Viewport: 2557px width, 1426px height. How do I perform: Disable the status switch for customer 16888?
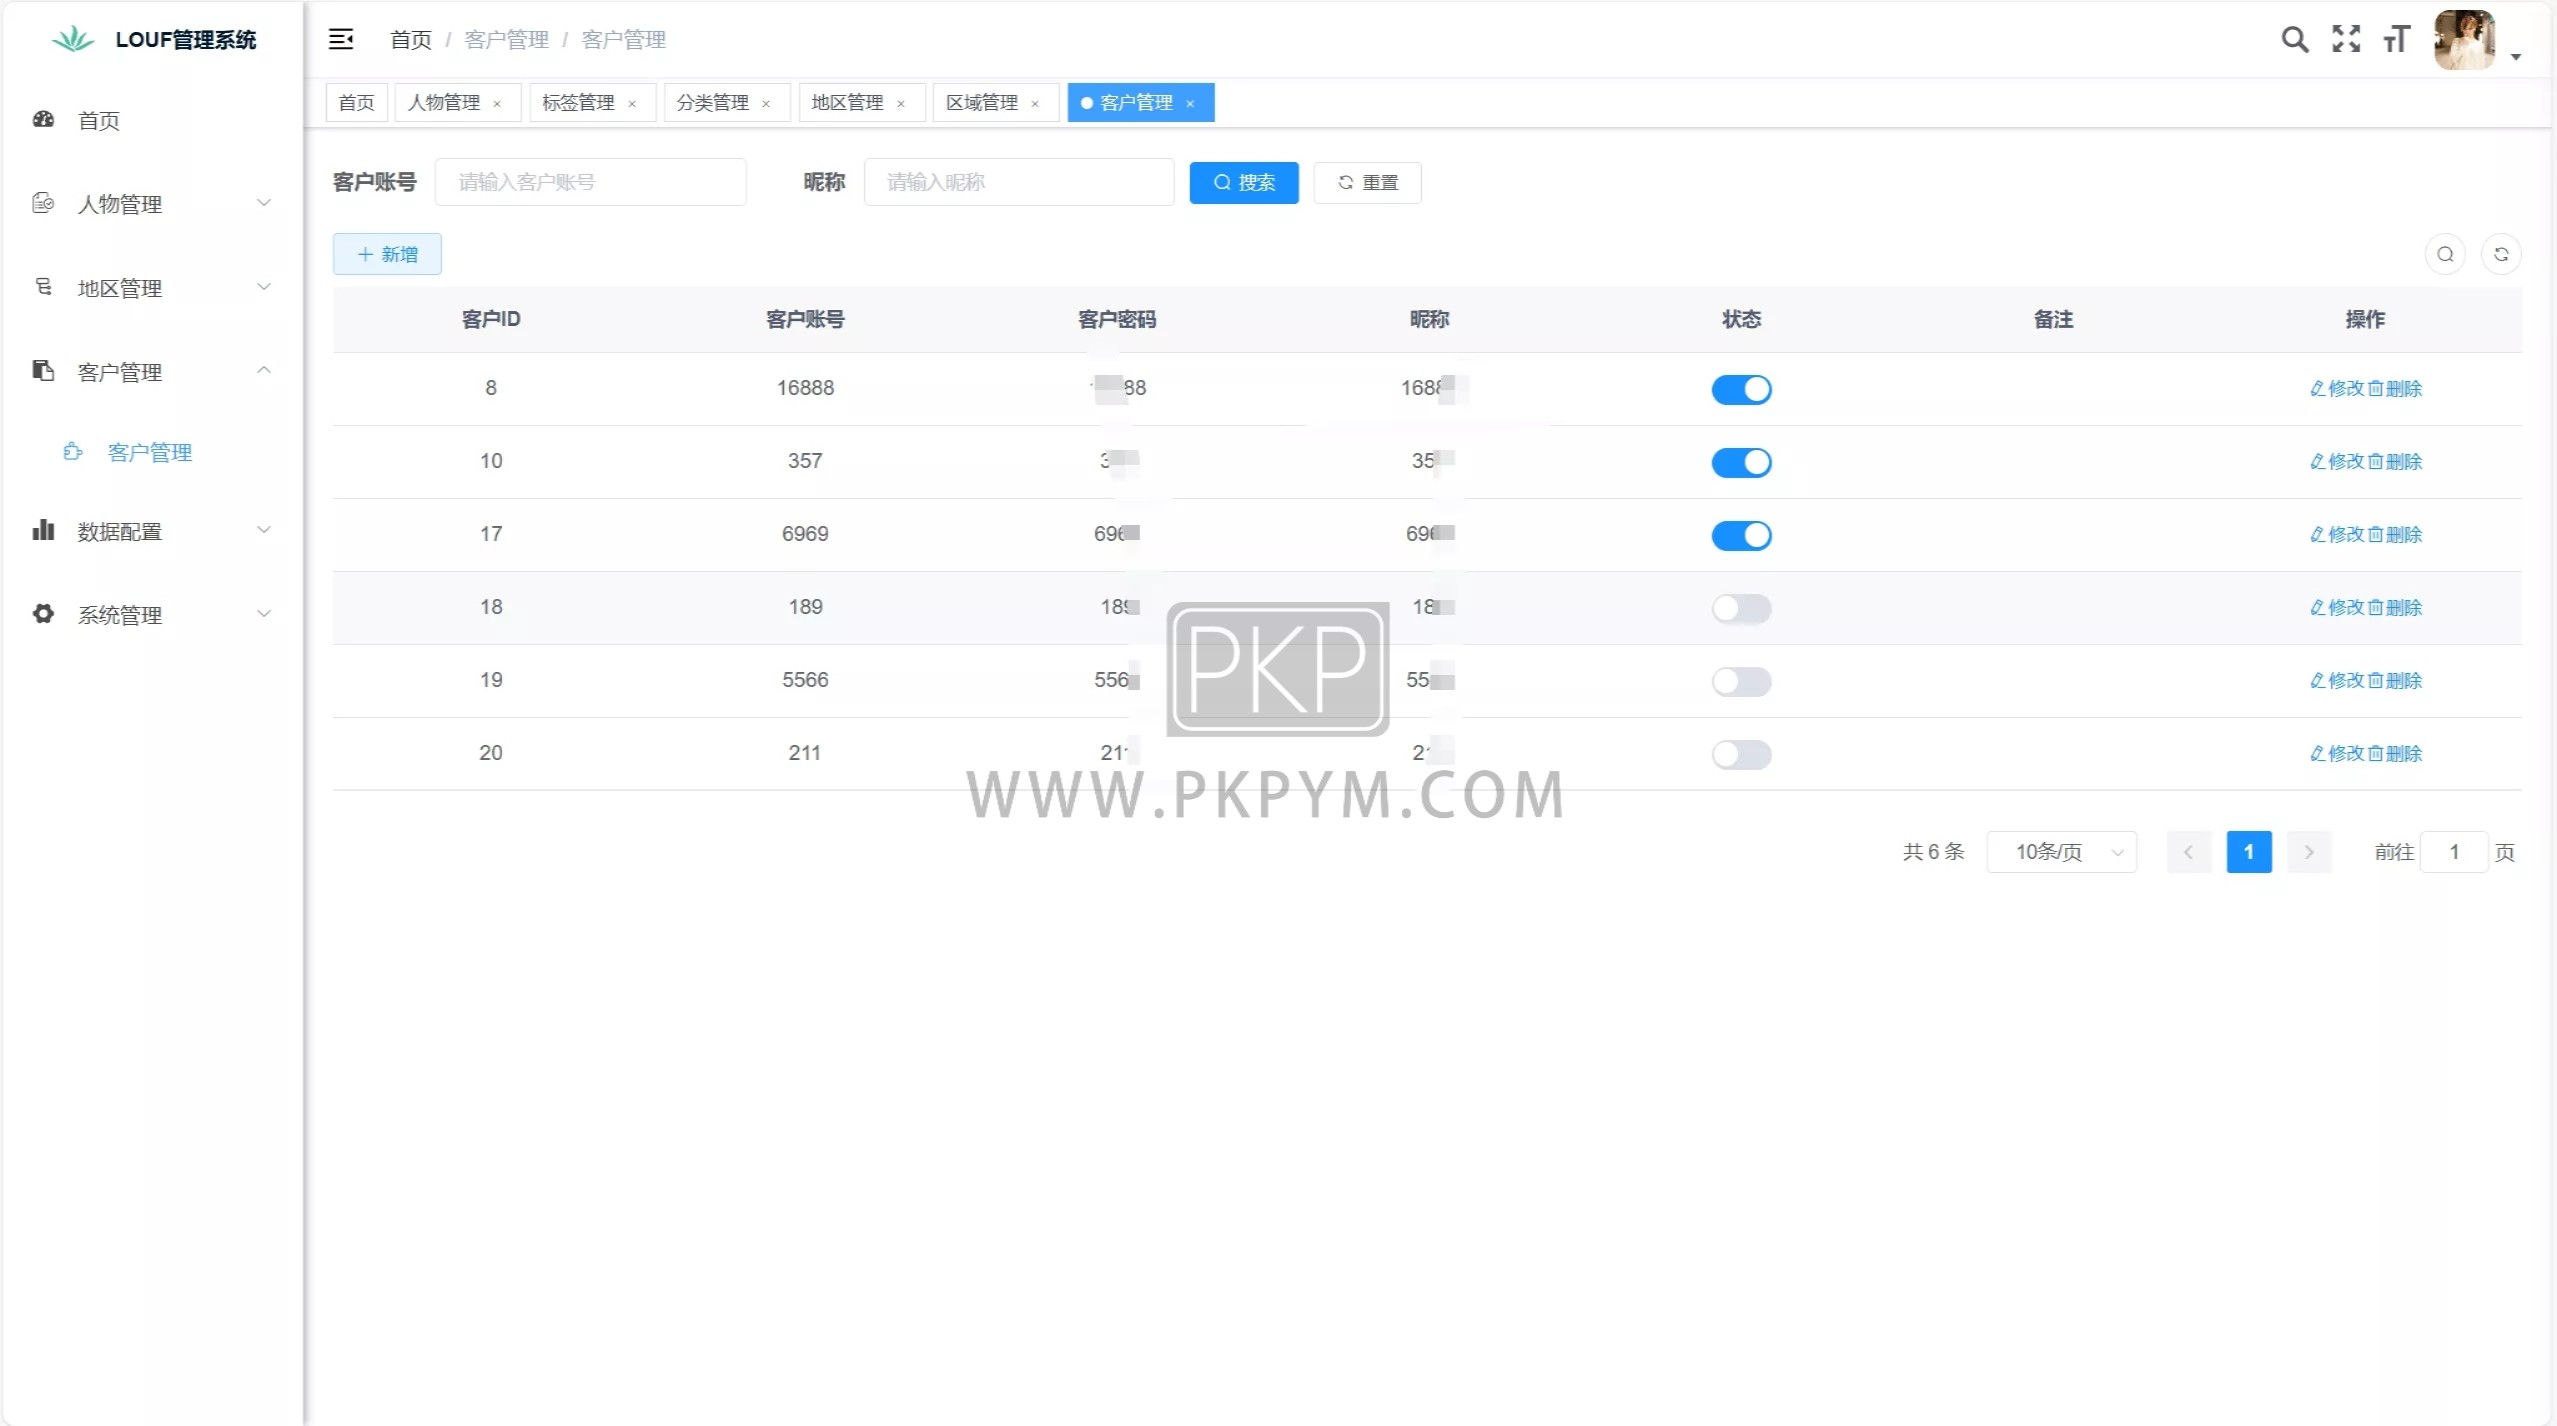click(x=1741, y=389)
